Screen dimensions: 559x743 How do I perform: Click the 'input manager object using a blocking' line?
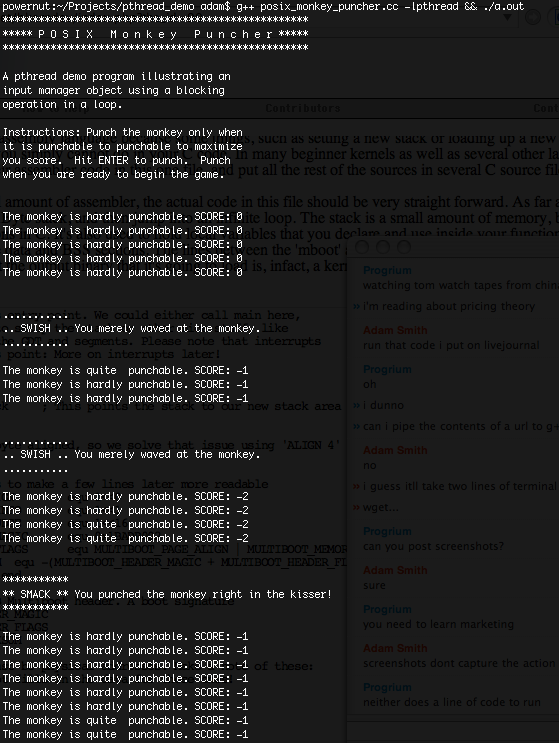(114, 90)
